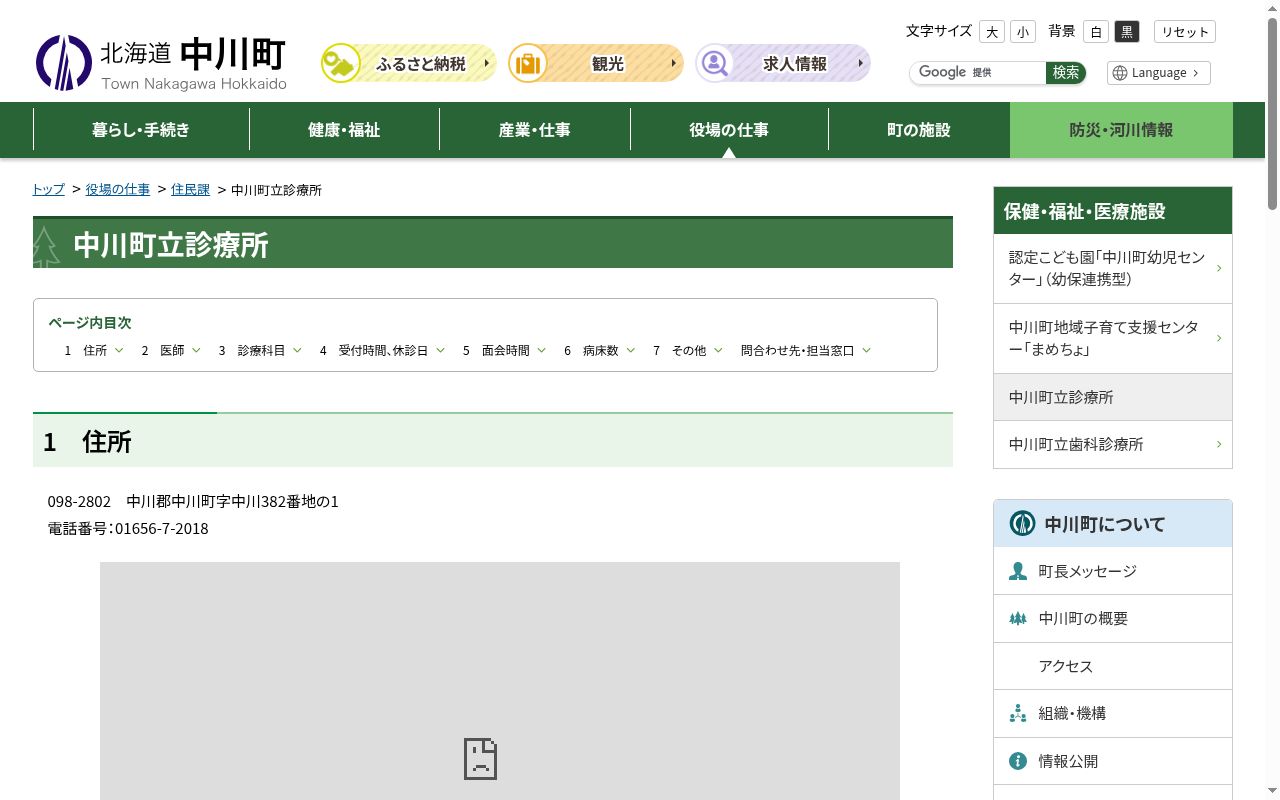Click the tree icon beside 中川町の概要
Viewport: 1280px width, 800px height.
pos(1018,618)
